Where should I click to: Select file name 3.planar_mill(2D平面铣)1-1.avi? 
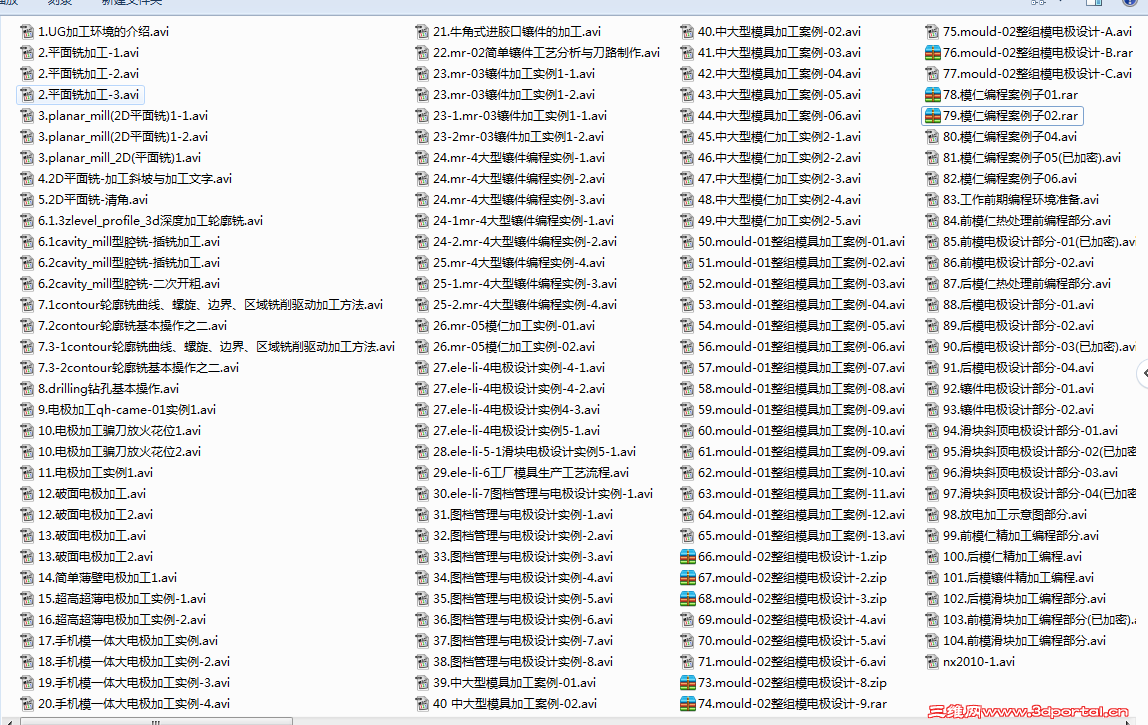(123, 116)
